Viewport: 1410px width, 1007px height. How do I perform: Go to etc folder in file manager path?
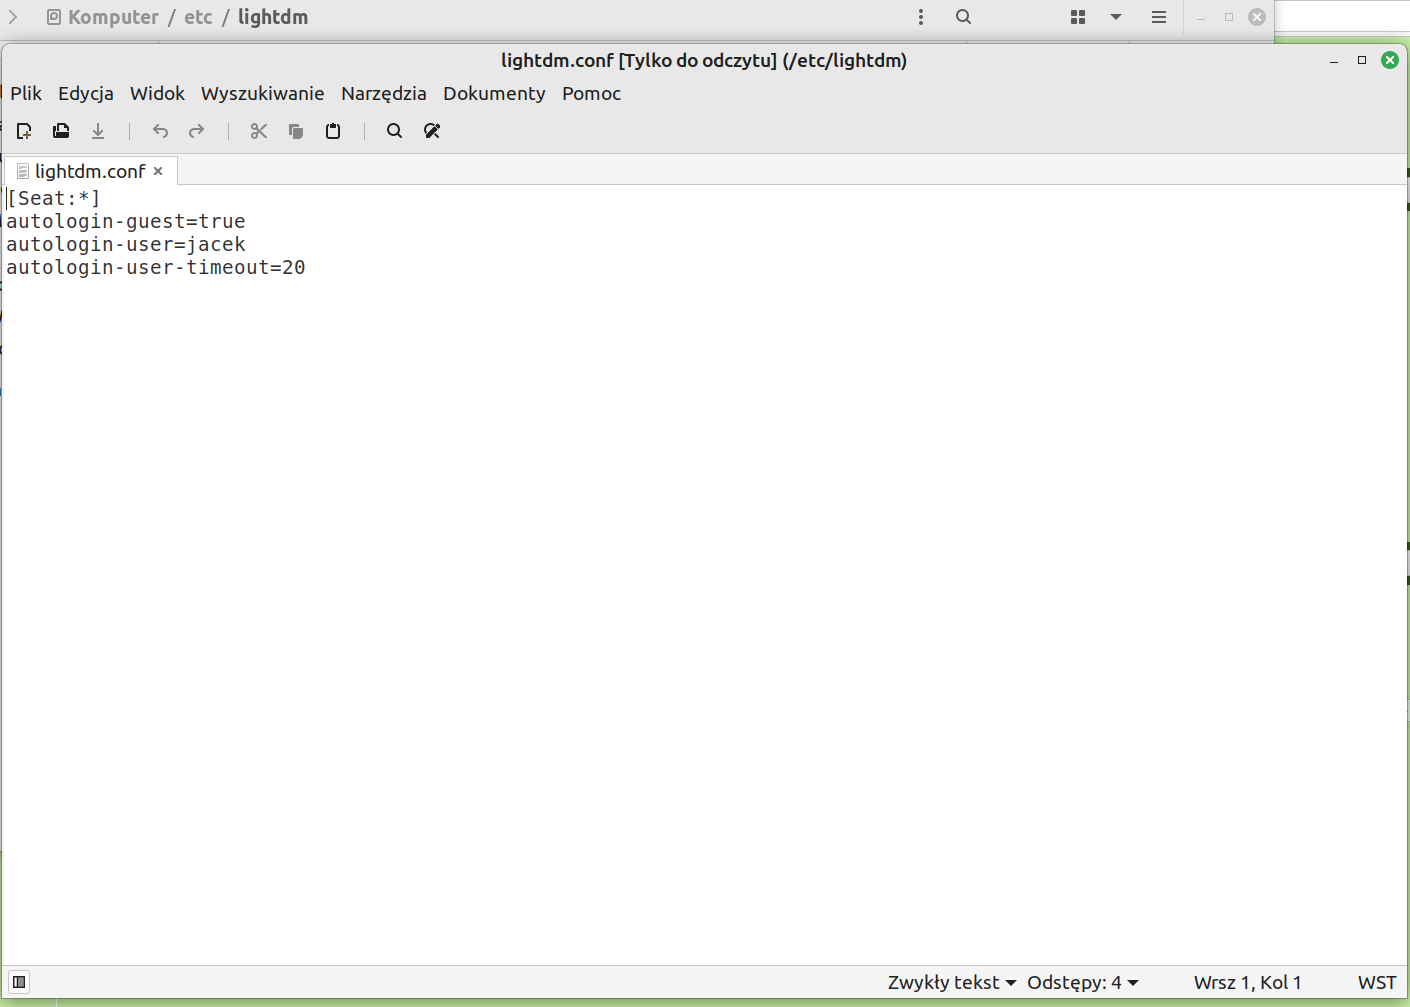pyautogui.click(x=198, y=17)
